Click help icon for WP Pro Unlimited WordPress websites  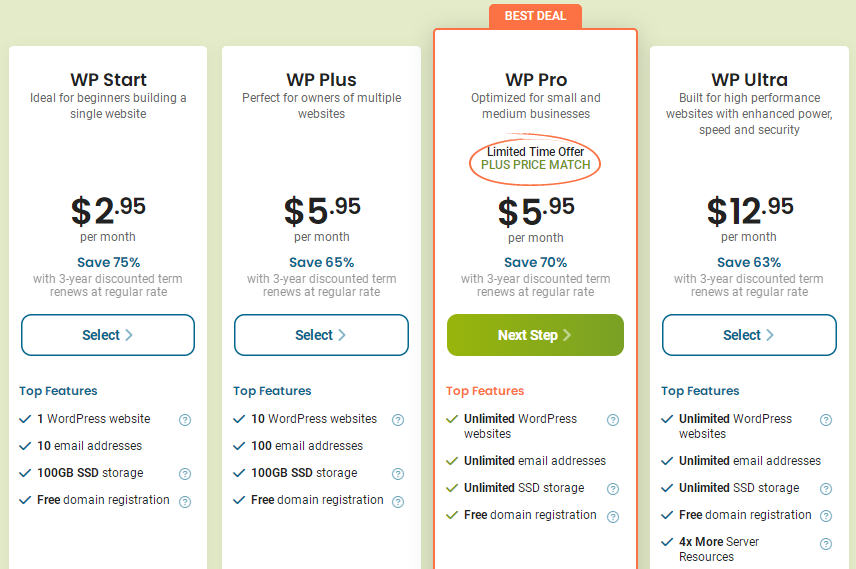point(613,420)
